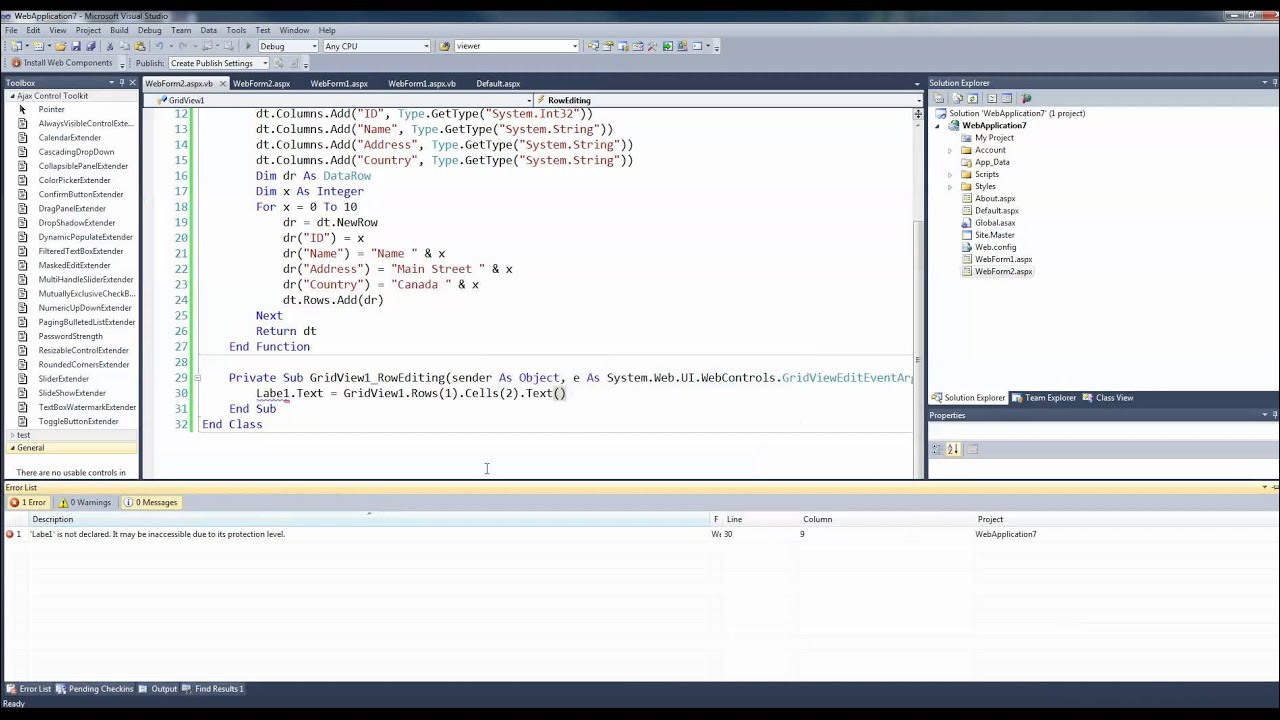Collapse the GridView1_RowEditing sub outline
The image size is (1280, 720).
pos(197,378)
